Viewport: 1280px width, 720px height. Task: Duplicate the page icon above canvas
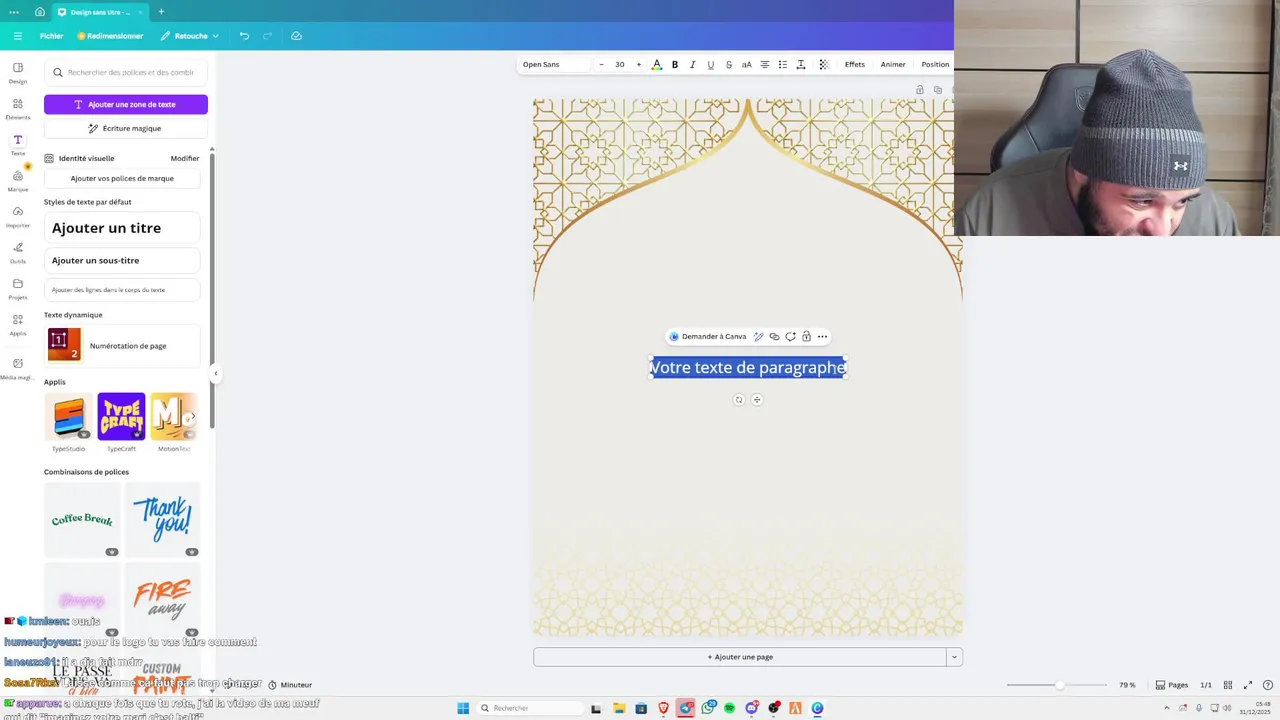click(x=938, y=90)
